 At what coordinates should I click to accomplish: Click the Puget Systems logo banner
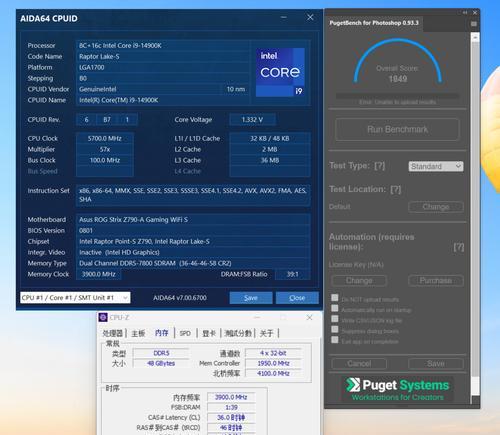(397, 389)
